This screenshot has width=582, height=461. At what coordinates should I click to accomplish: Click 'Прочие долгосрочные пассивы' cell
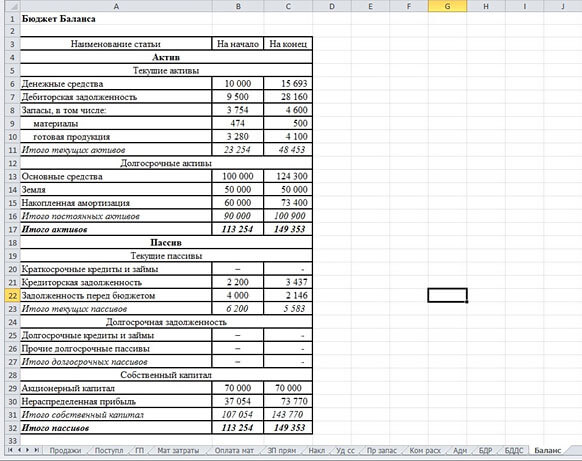[x=116, y=349]
